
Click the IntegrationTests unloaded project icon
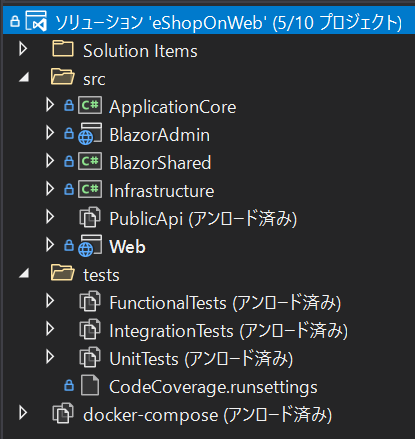90,329
